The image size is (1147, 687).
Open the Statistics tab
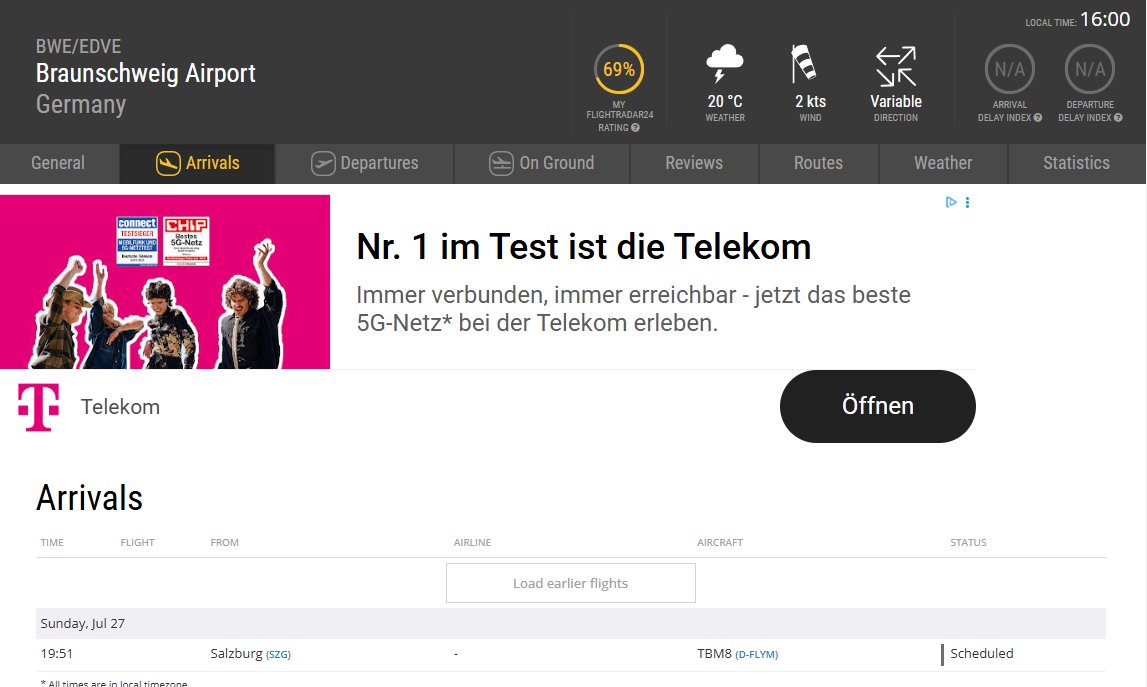click(1077, 163)
